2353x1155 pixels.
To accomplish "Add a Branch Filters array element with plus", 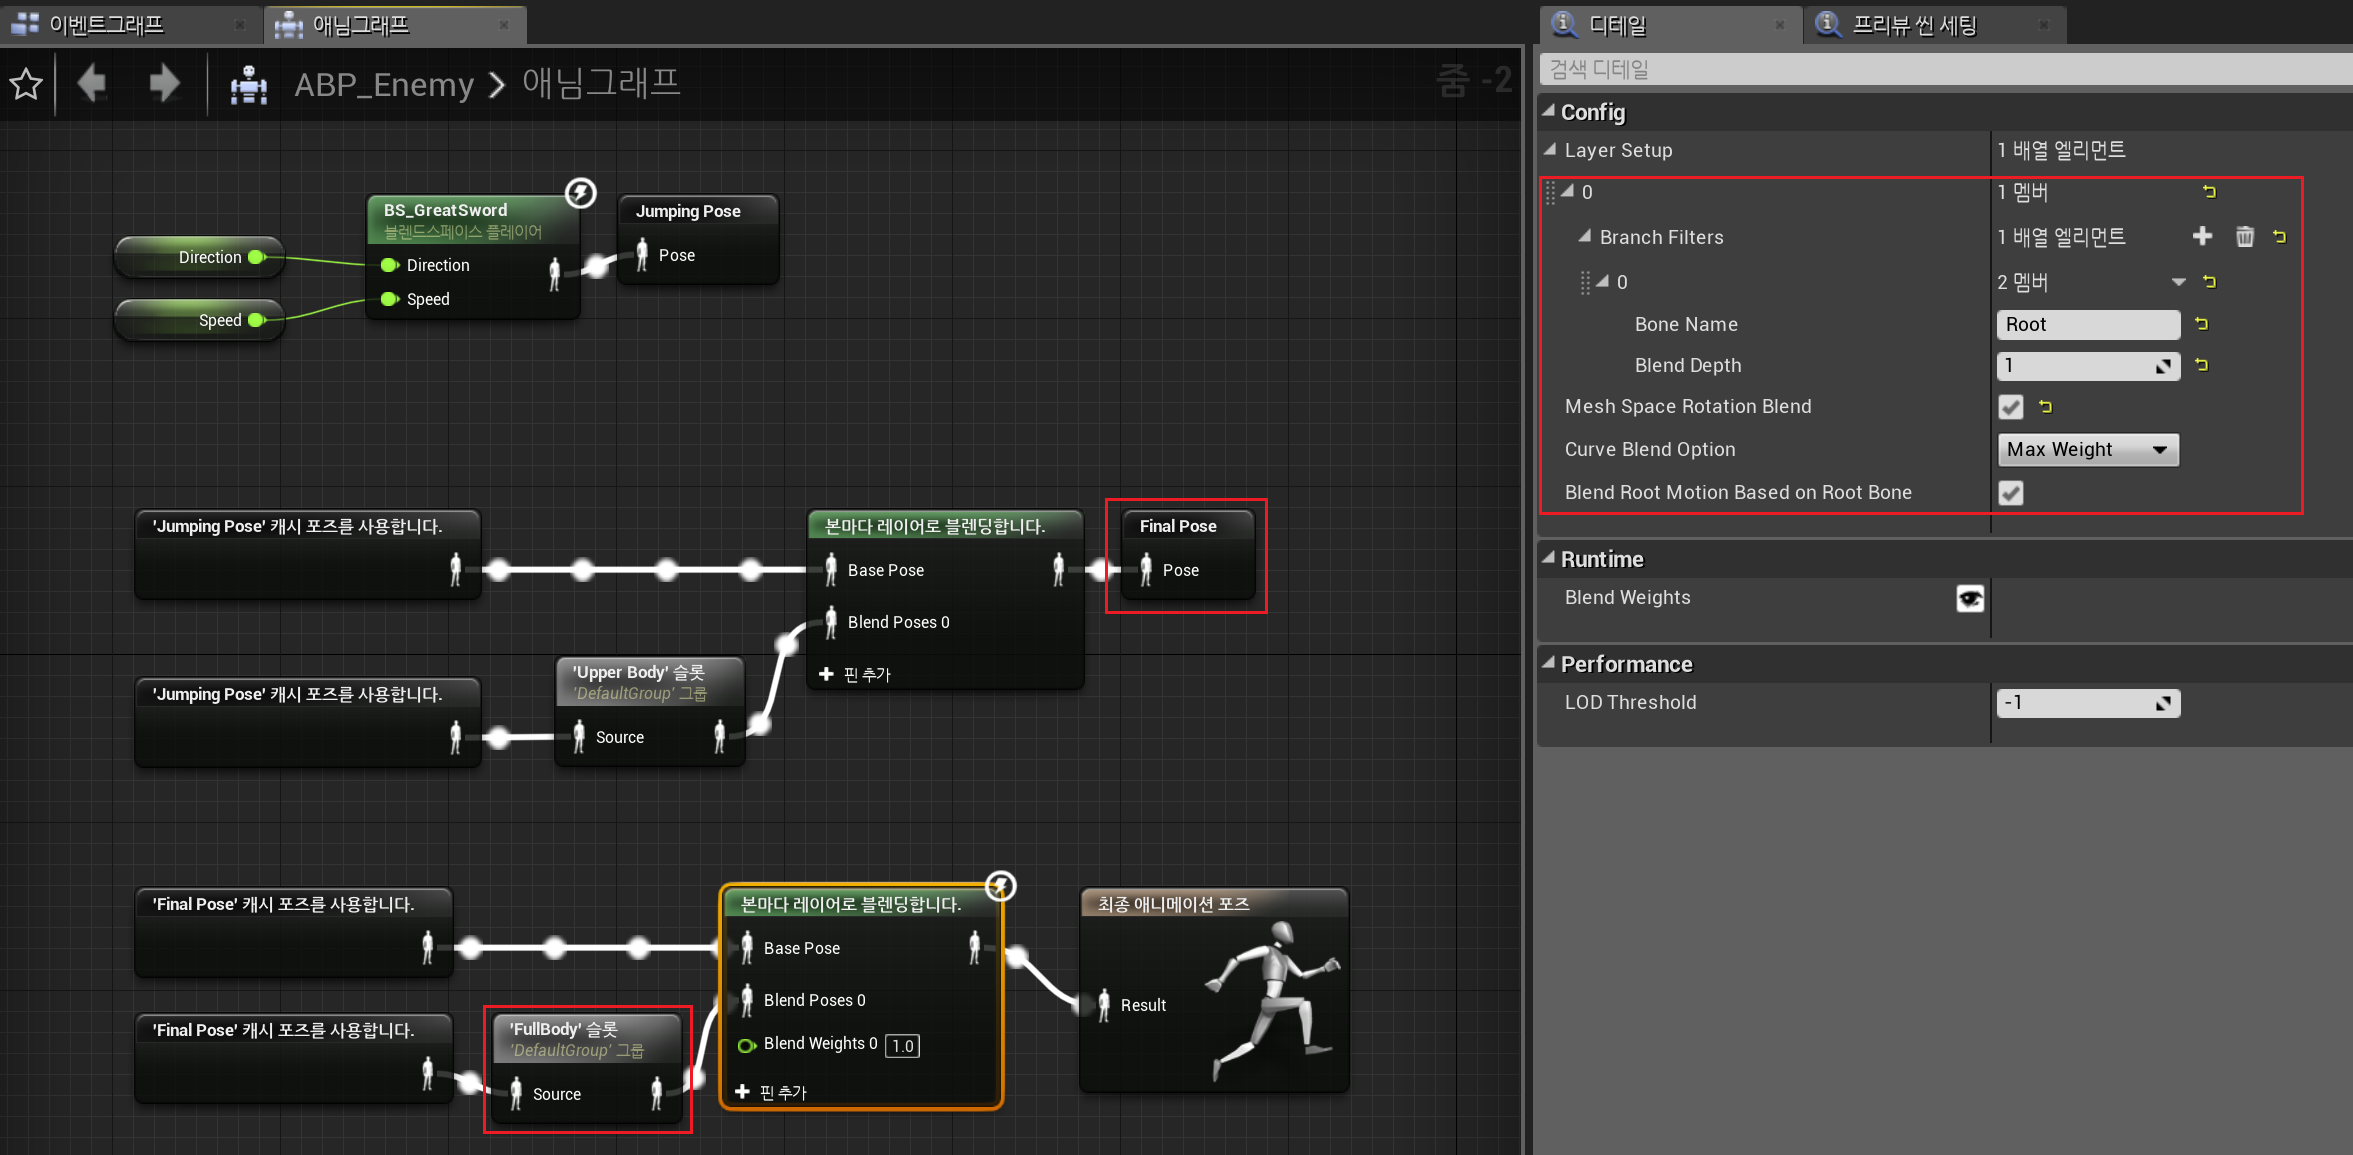I will coord(2202,237).
